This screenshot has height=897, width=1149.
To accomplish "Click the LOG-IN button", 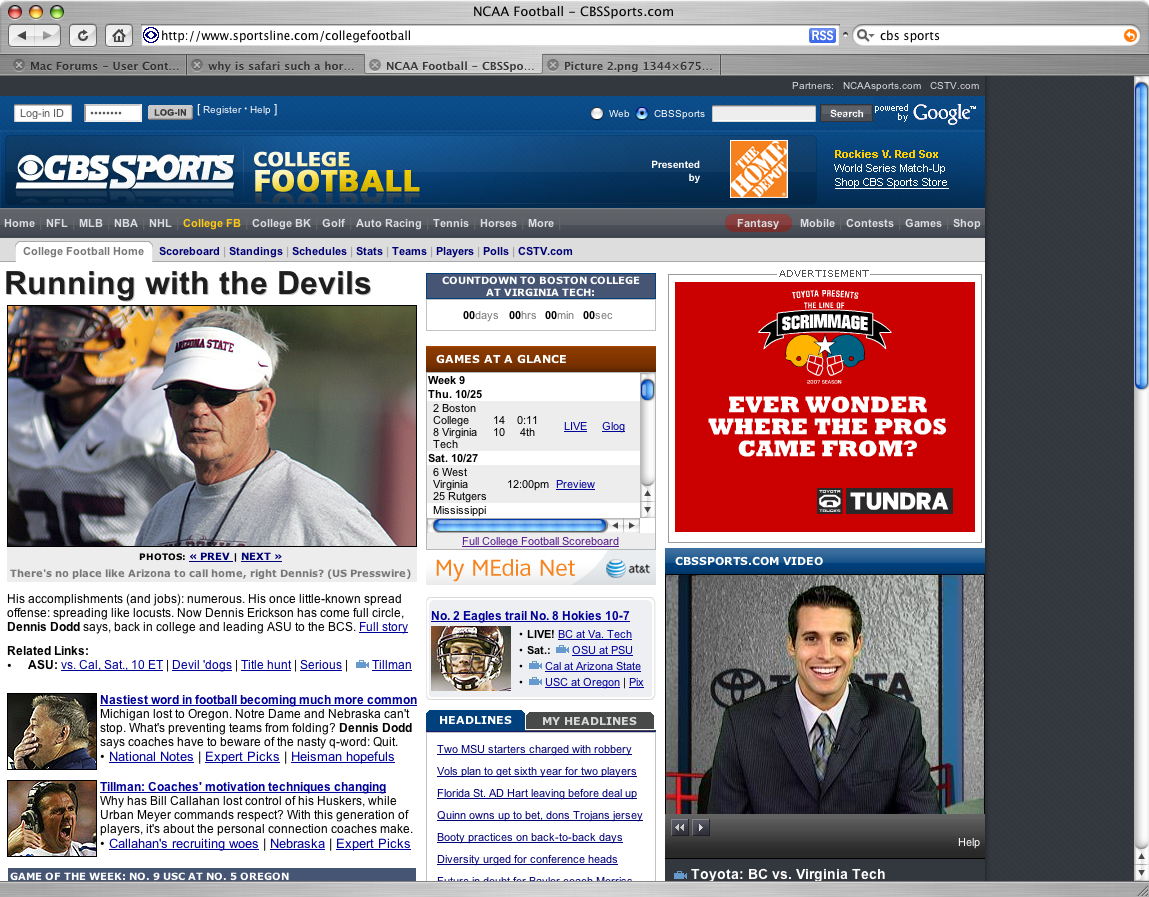I will [x=170, y=112].
